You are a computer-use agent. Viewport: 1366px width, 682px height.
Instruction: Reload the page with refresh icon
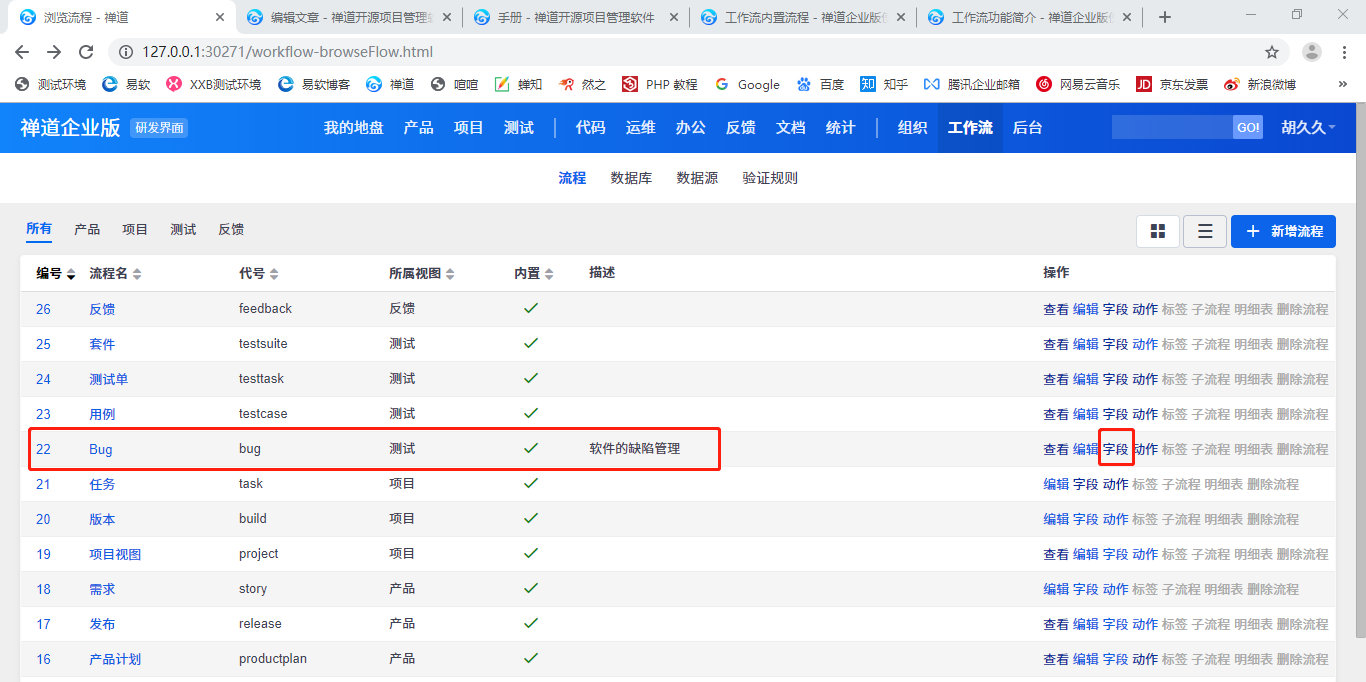click(86, 52)
